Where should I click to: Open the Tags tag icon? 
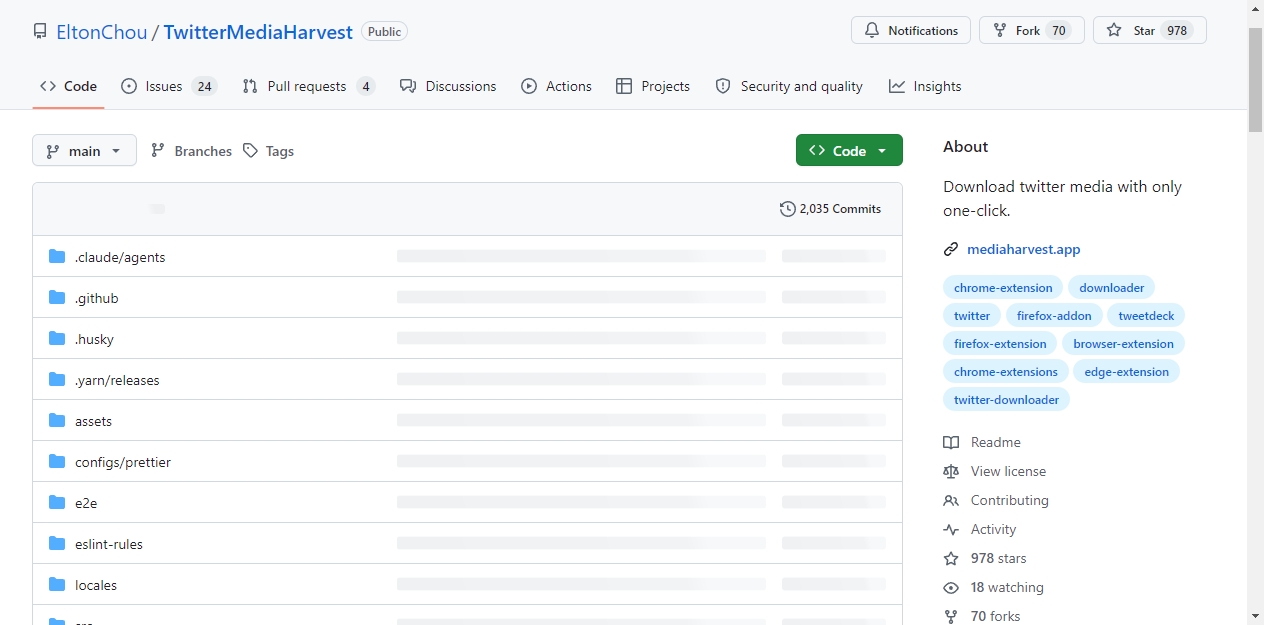coord(251,151)
